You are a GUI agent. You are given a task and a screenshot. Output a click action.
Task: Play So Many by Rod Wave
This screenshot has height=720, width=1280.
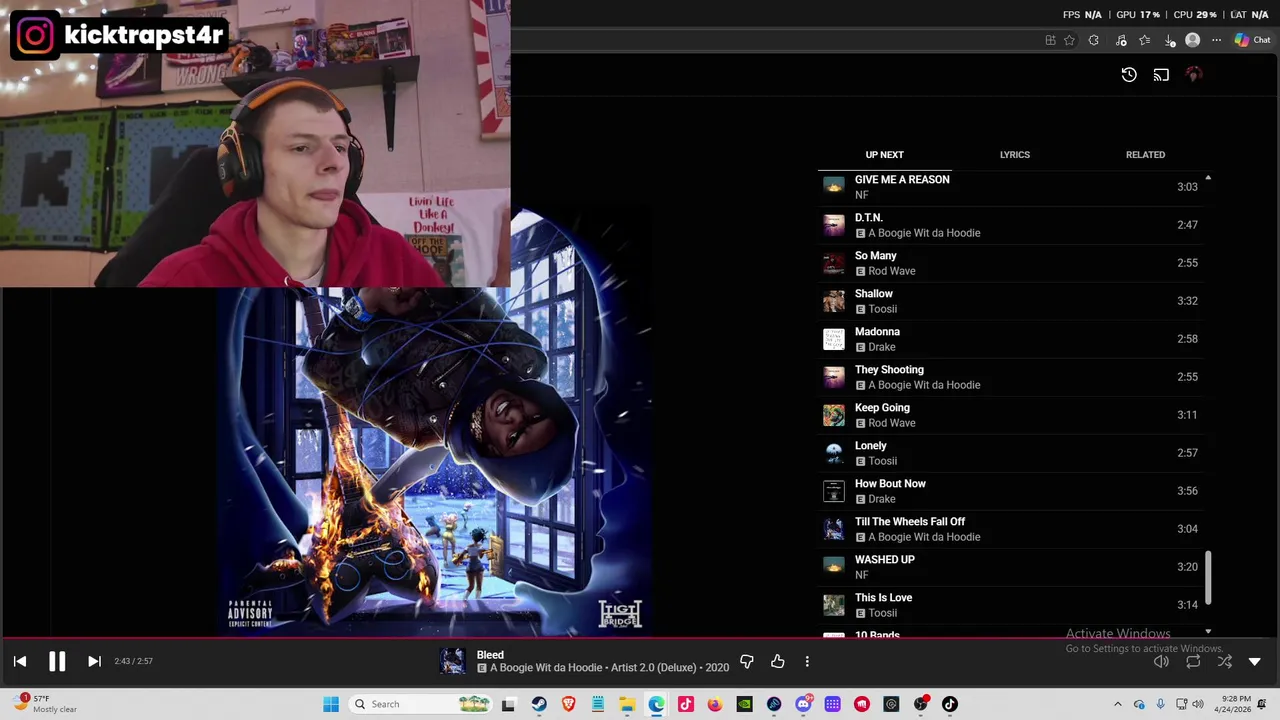(1010, 263)
